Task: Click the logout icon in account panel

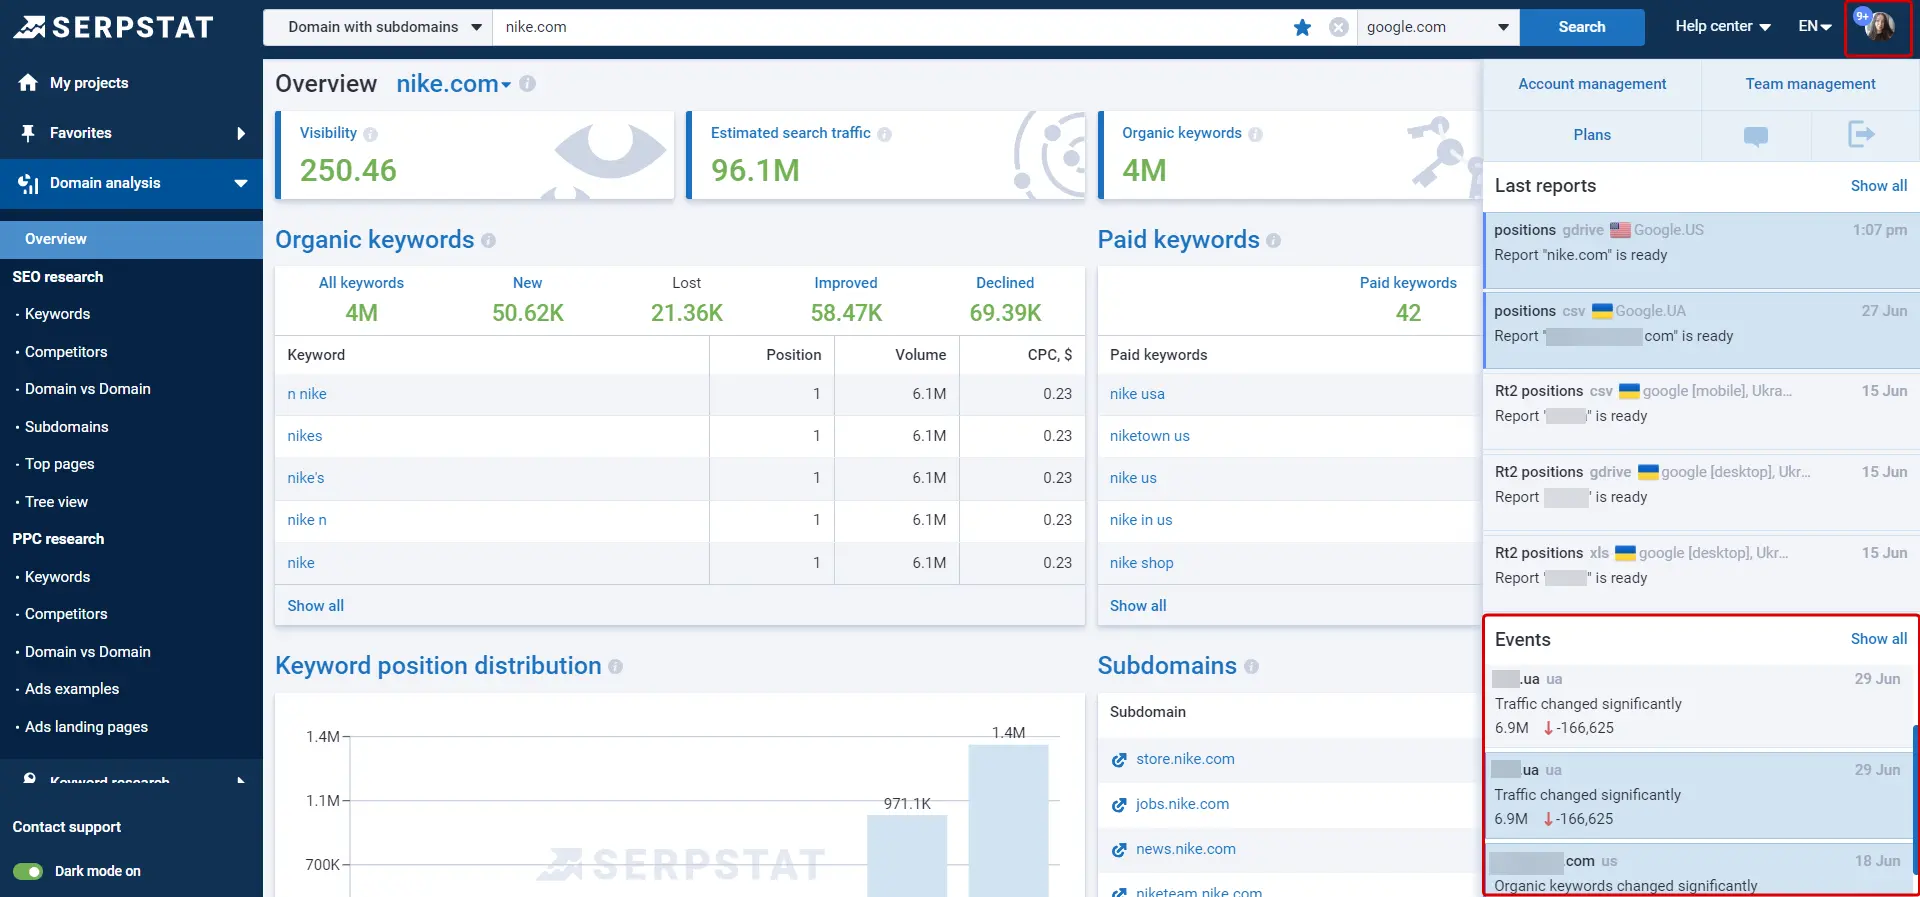Action: point(1860,134)
